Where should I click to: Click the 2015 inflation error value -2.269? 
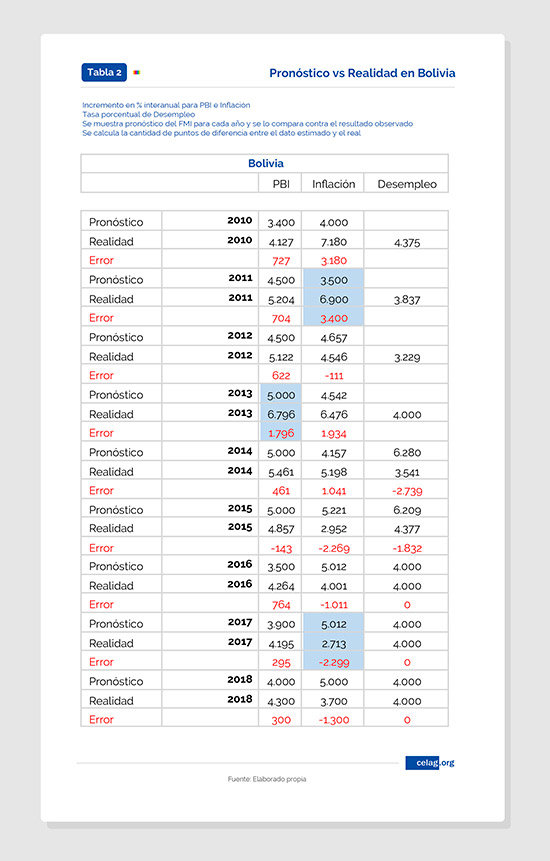coord(334,548)
